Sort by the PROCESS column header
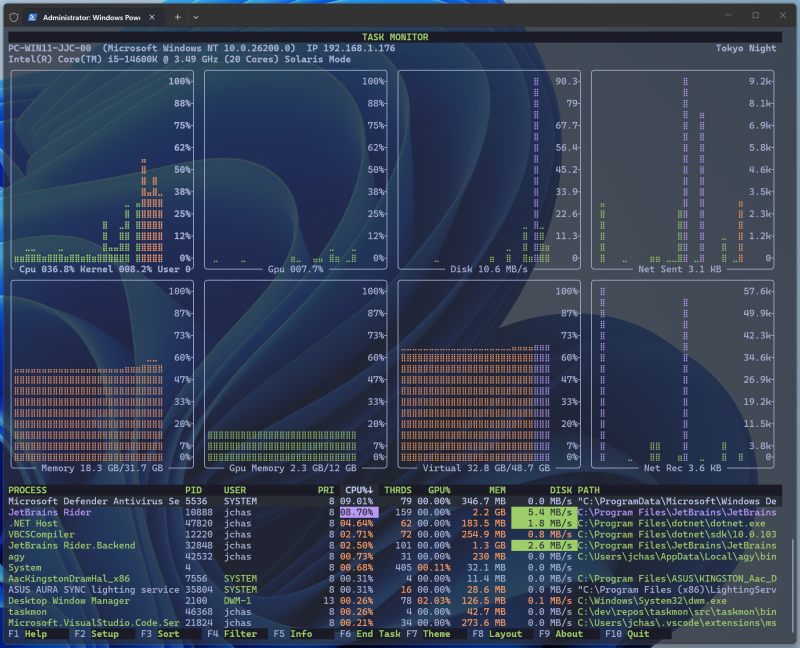Image resolution: width=800 pixels, height=648 pixels. 28,490
